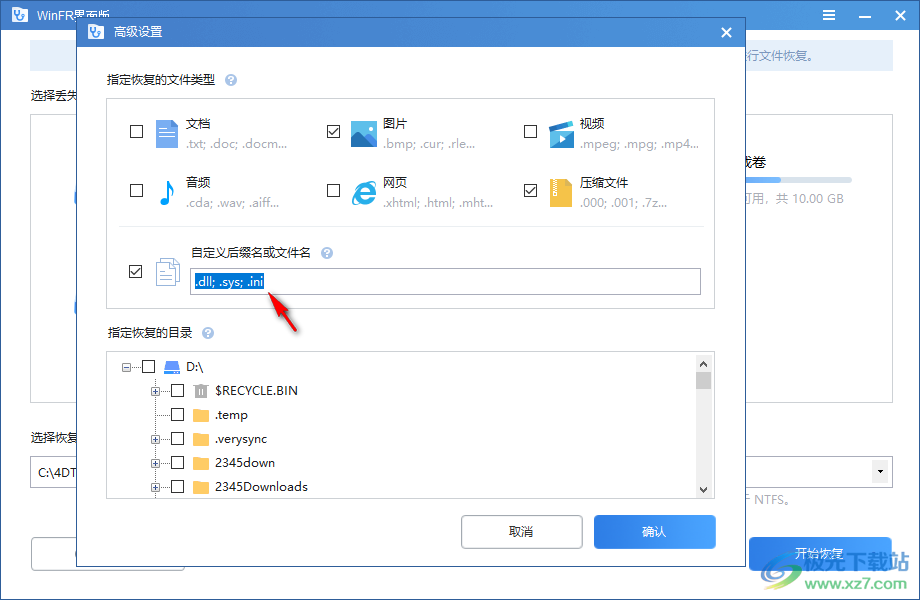This screenshot has height=600, width=920.
Task: Click the 确认 confirm button
Action: point(654,531)
